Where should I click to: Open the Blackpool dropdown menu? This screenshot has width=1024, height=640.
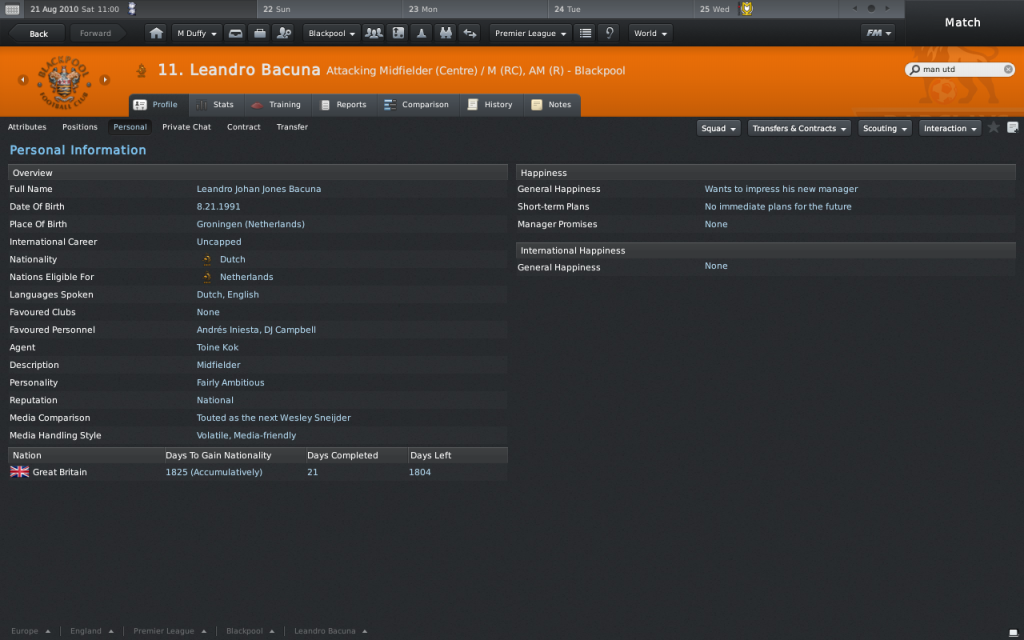coord(332,33)
